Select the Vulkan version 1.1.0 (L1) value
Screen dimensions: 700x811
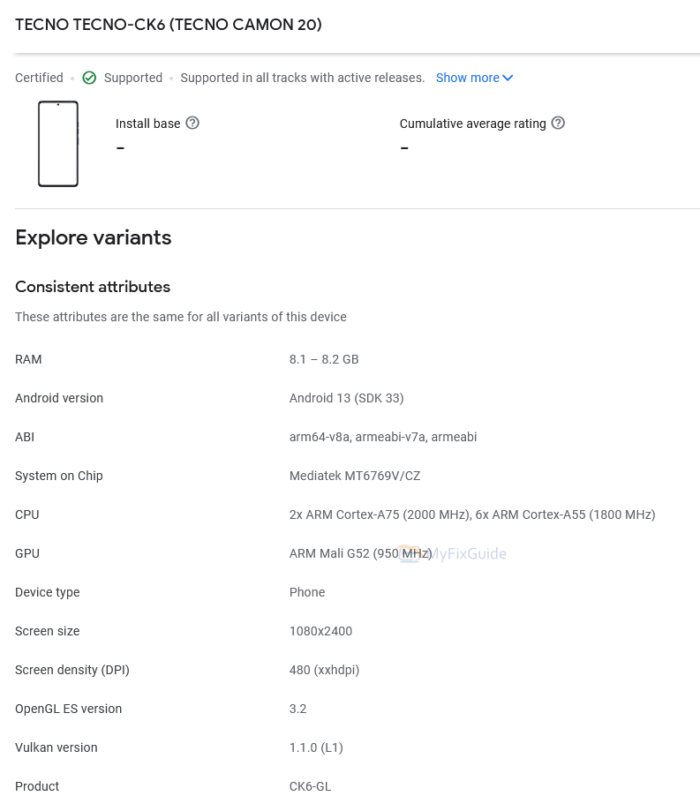click(x=316, y=747)
